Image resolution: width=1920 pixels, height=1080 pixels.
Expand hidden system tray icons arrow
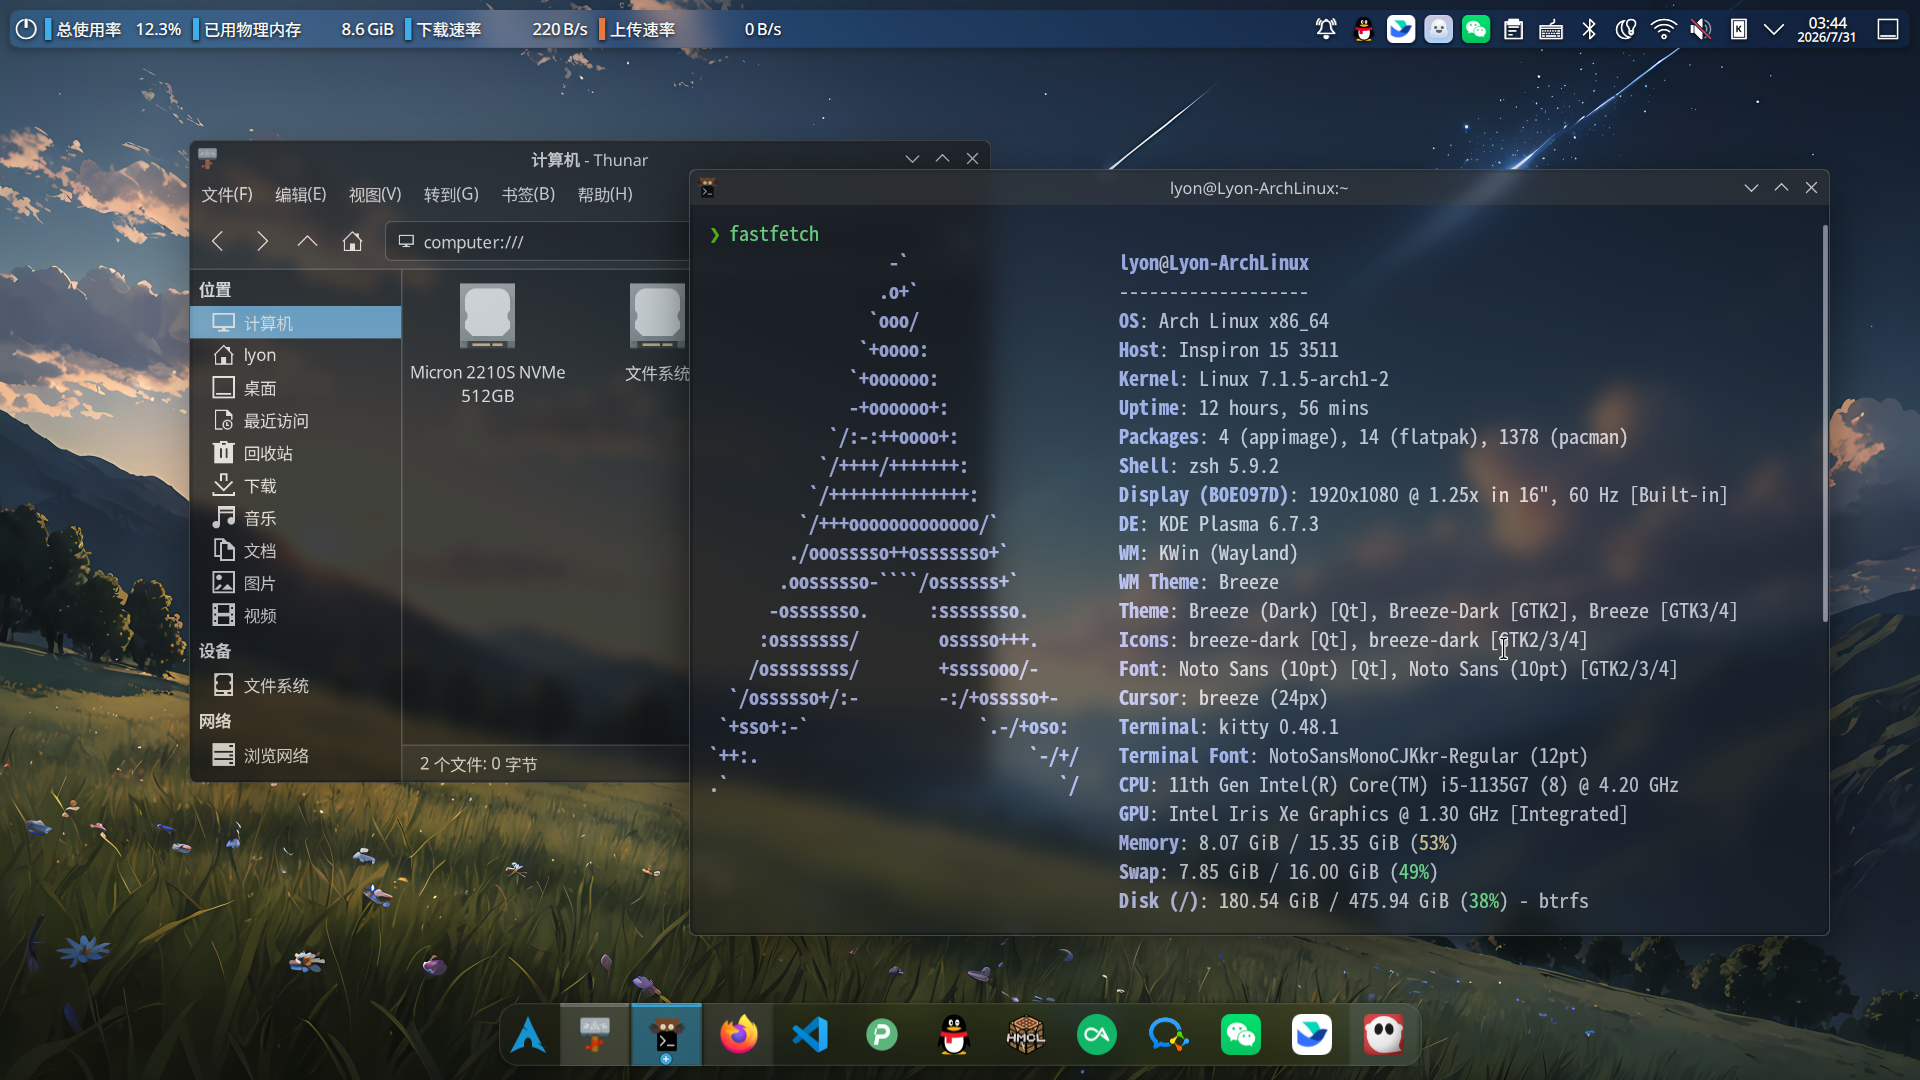coord(1774,29)
